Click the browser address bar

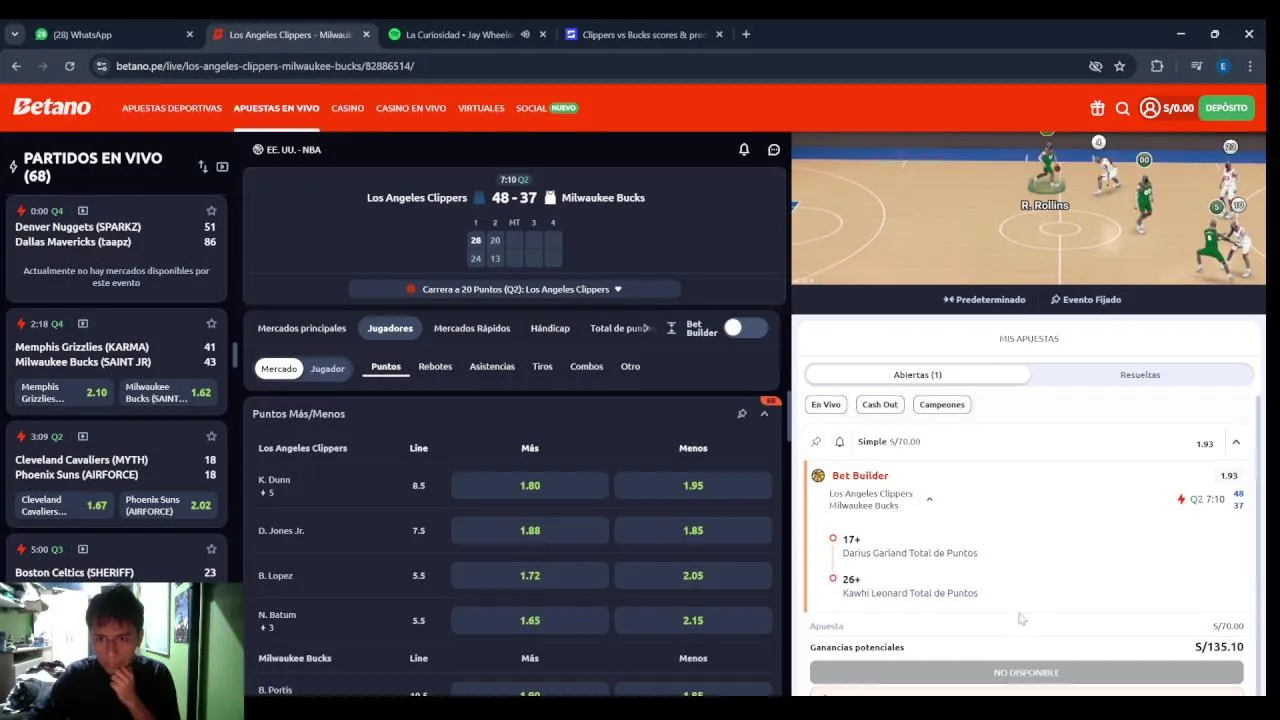(590, 66)
